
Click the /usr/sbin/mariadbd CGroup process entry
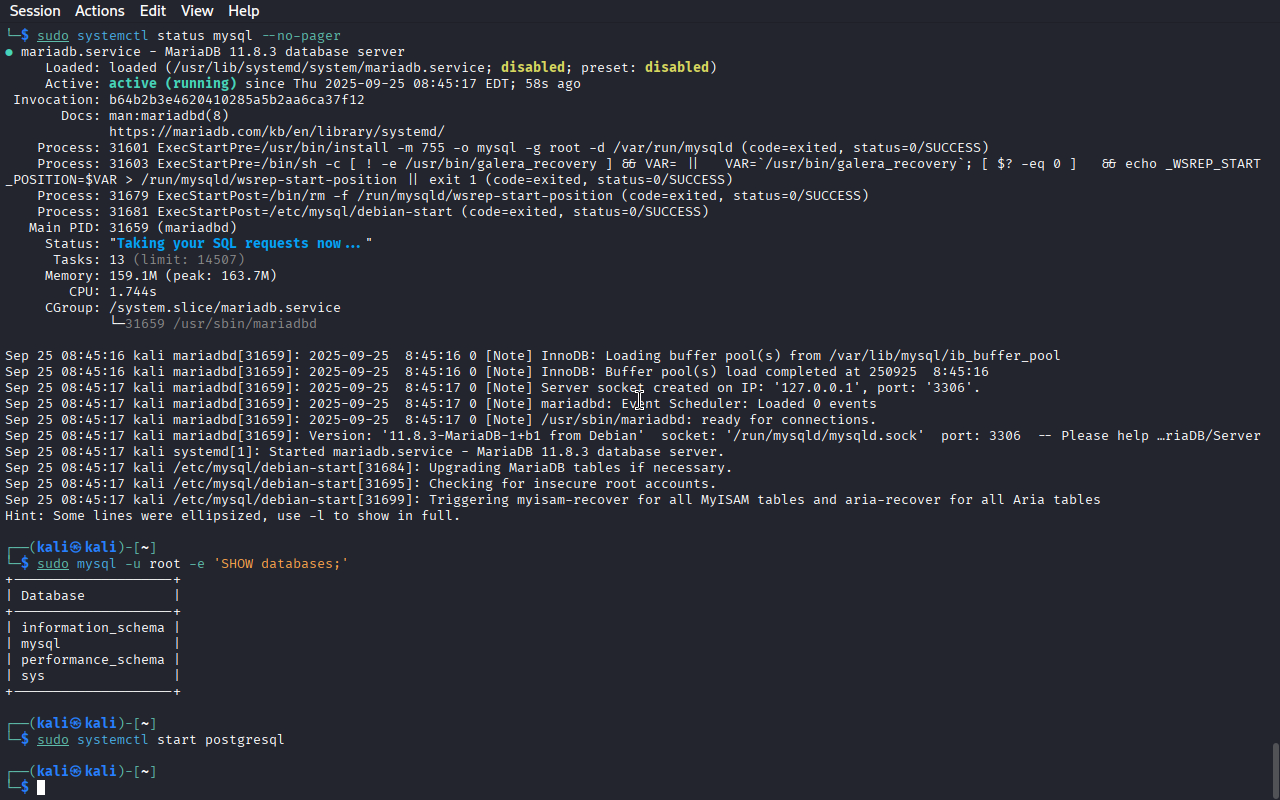point(220,324)
